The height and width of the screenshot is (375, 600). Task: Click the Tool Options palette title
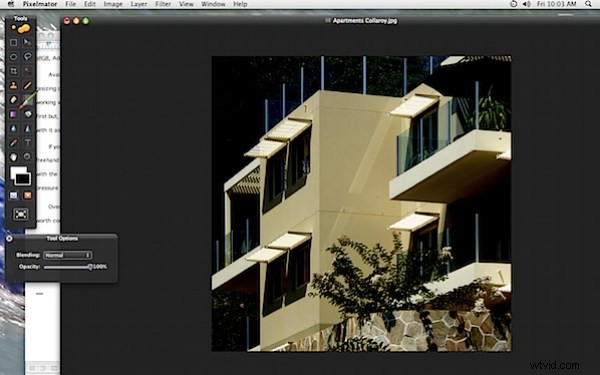[62, 238]
